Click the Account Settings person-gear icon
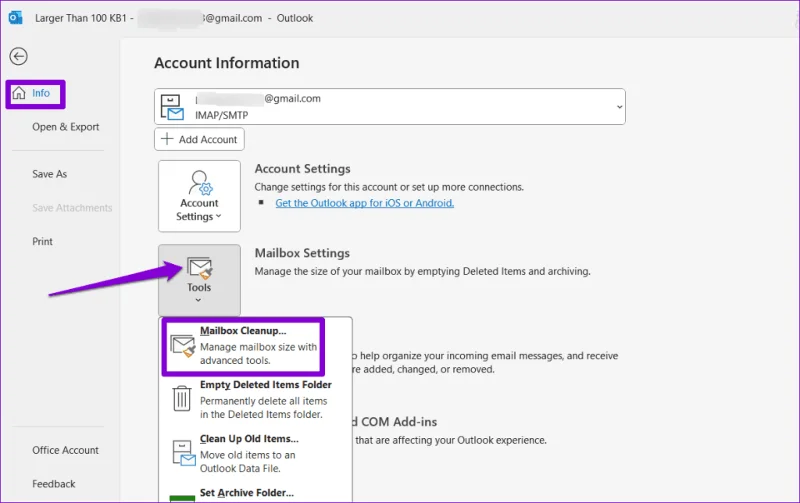Screen dimensions: 800x503 pos(200,183)
